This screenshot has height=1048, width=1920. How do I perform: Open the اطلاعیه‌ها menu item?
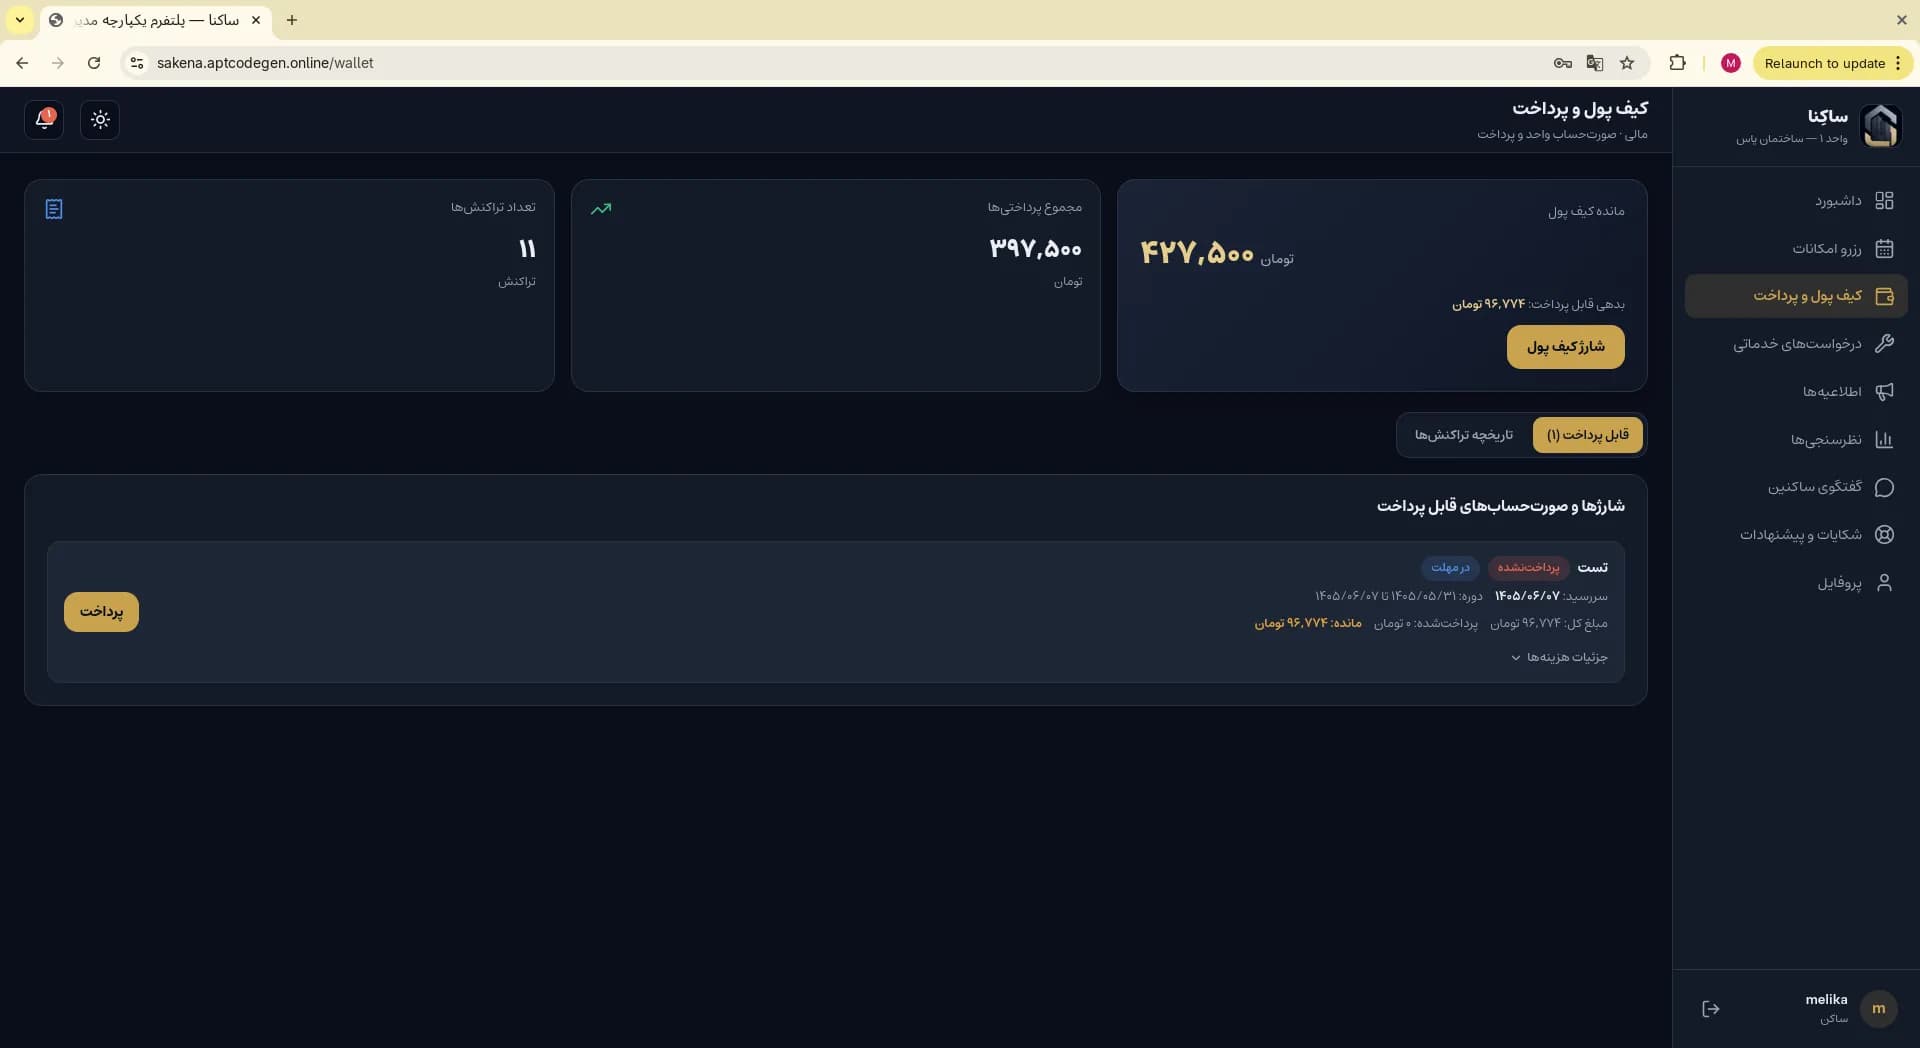(x=1796, y=392)
